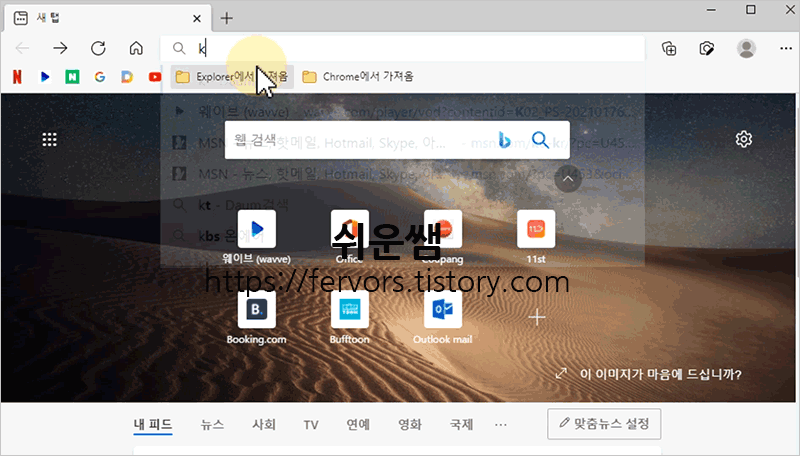Open the Collections icon in toolbar

(669, 48)
